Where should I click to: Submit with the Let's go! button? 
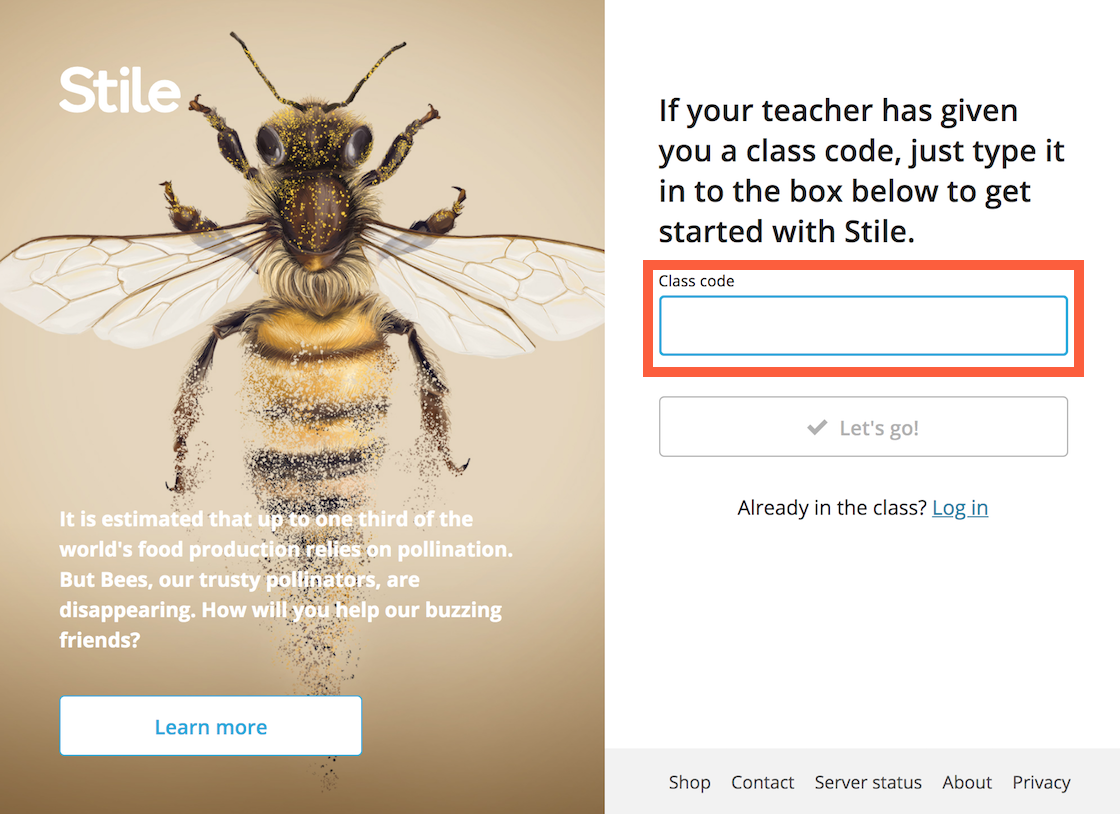863,426
